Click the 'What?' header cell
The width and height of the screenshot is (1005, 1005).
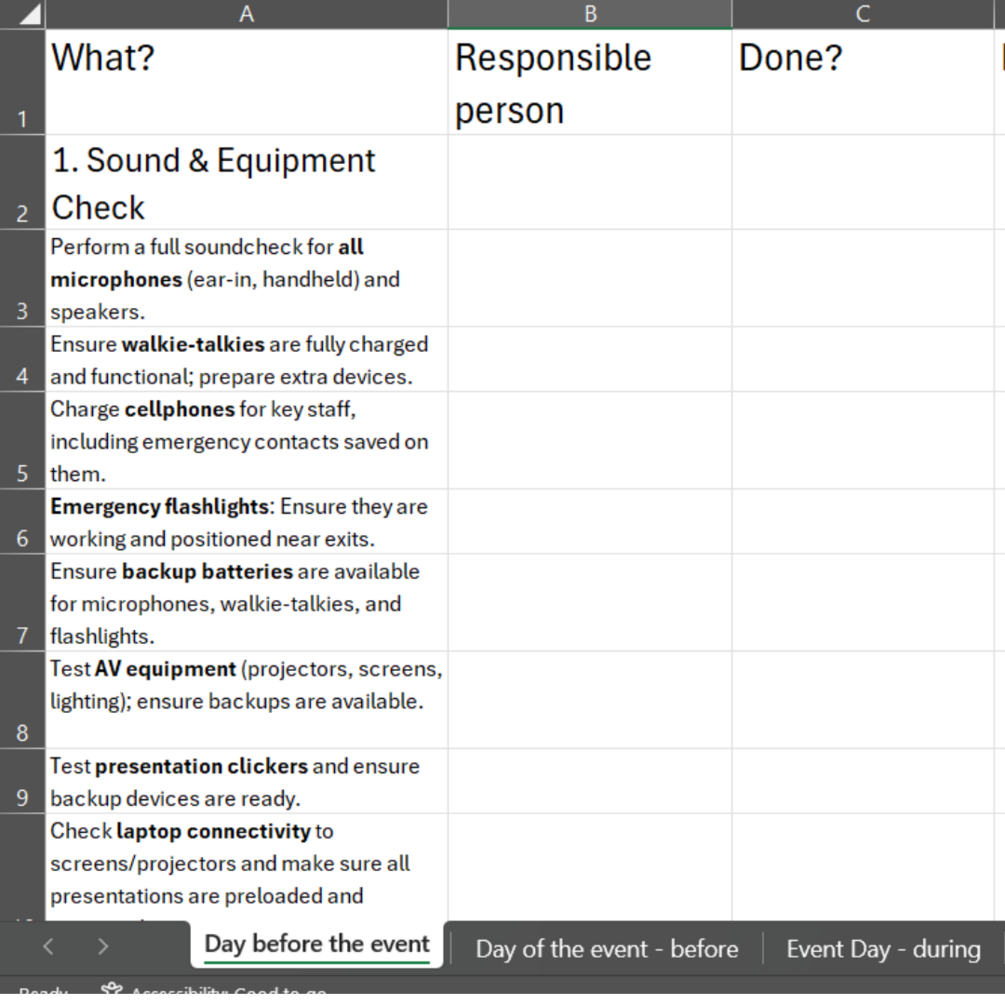point(247,82)
